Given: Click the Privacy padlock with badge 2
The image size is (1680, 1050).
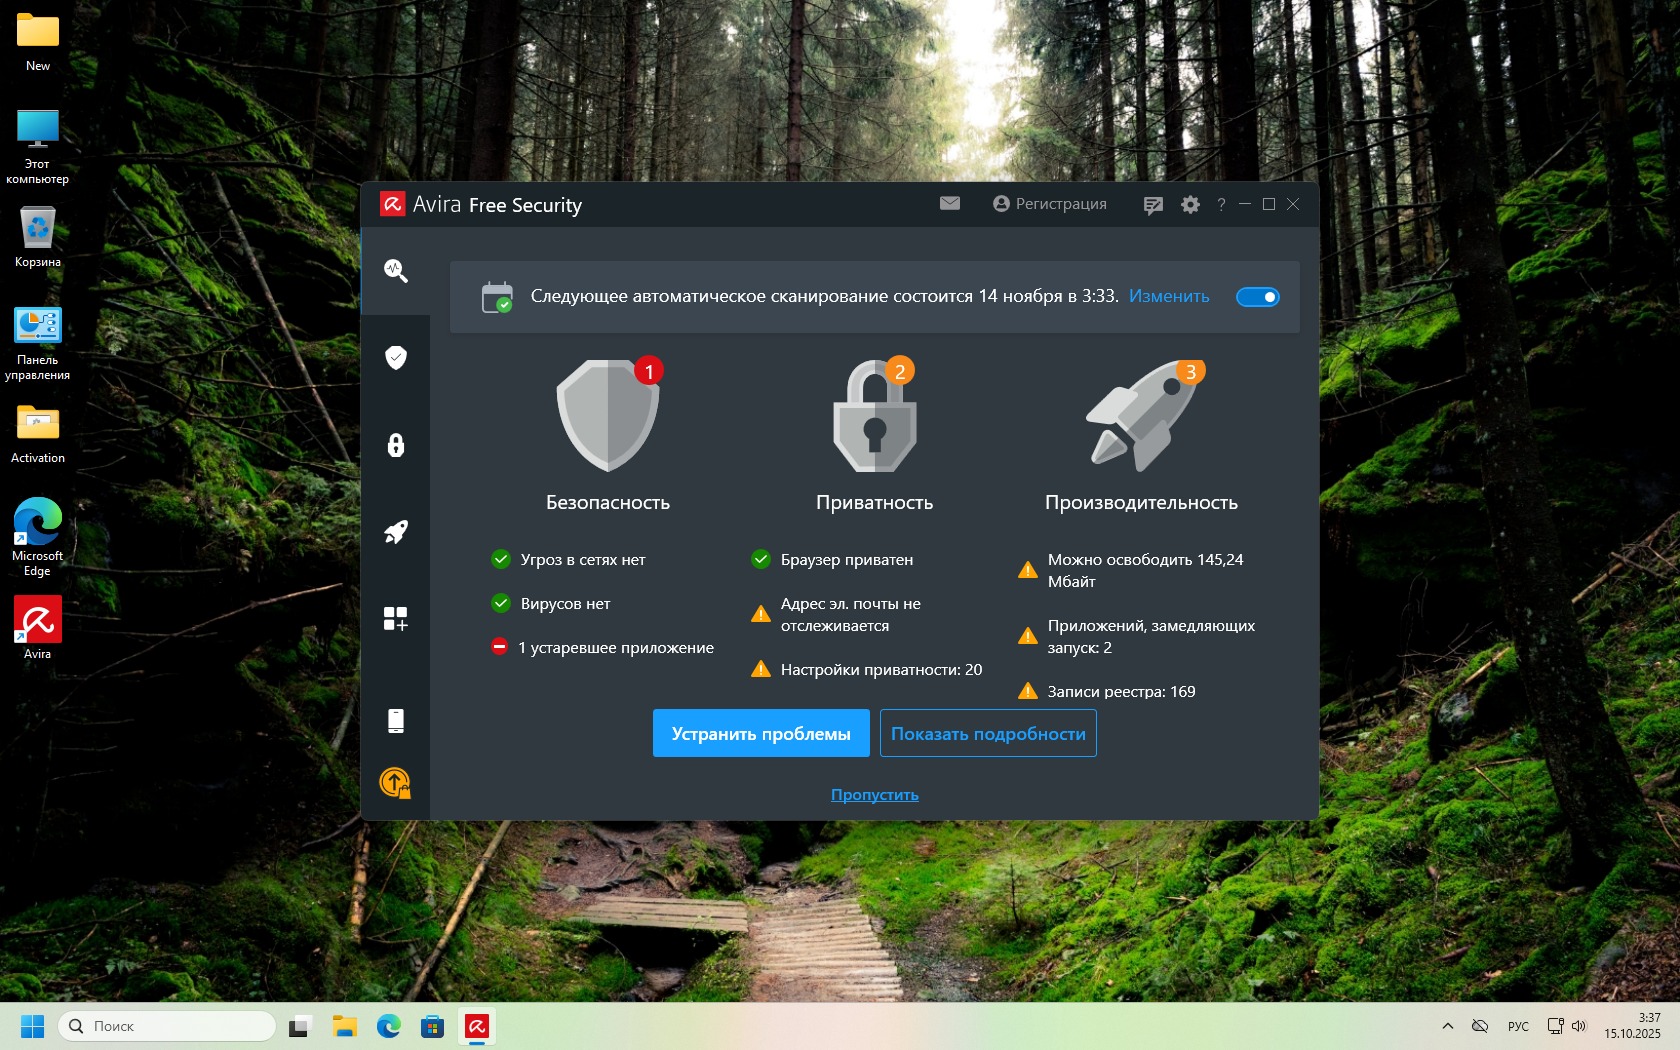Looking at the screenshot, I should coord(875,415).
